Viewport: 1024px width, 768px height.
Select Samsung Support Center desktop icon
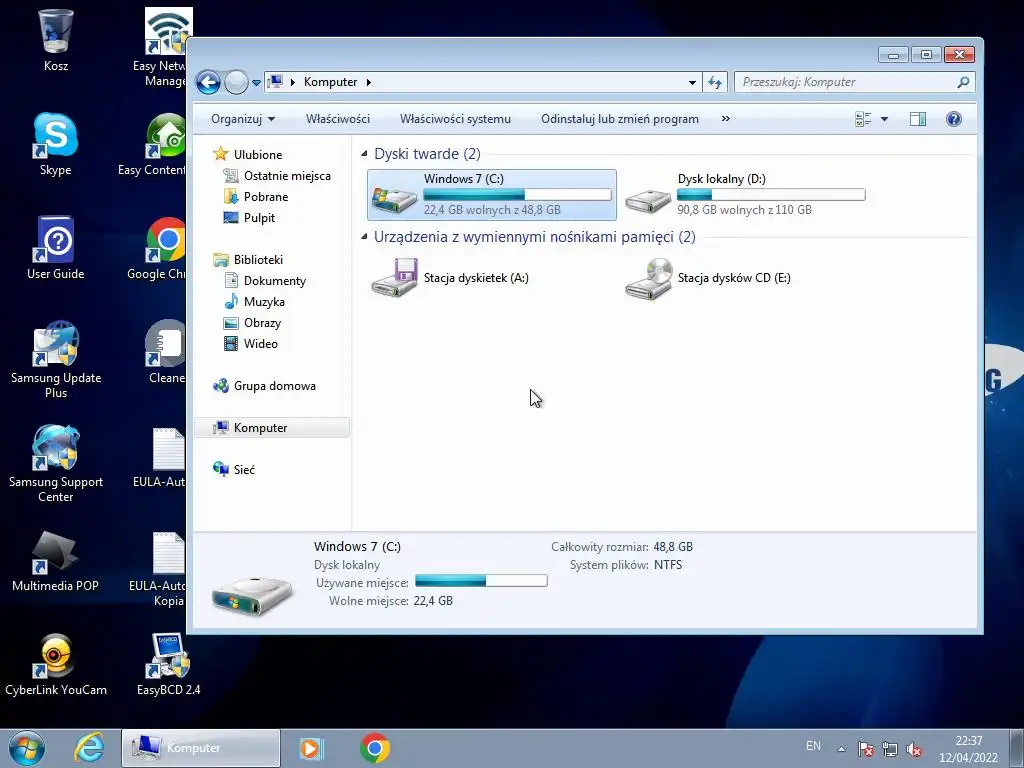click(x=56, y=463)
